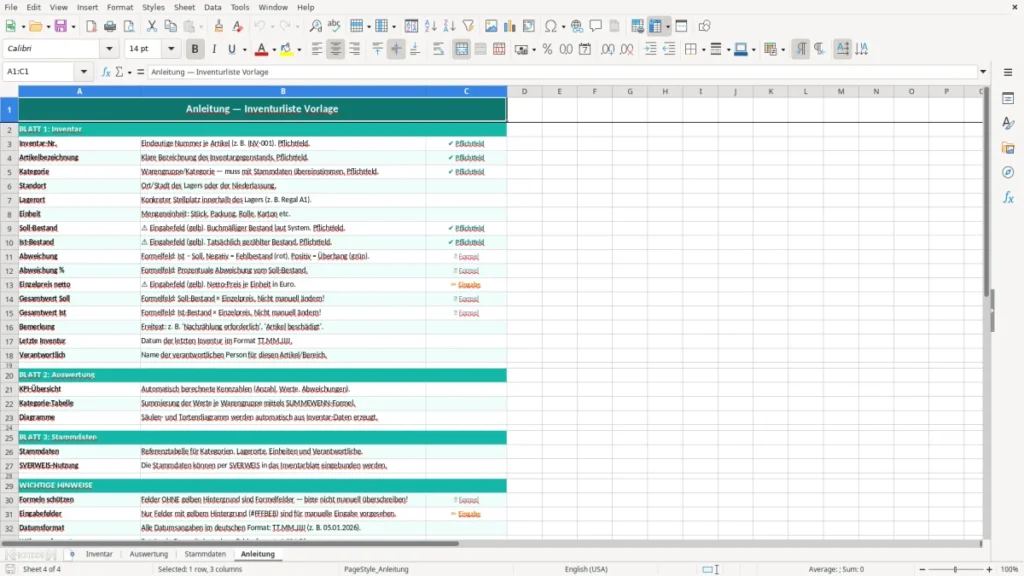The width and height of the screenshot is (1024, 576).
Task: Switch to the Inventar sheet tab
Action: pos(99,554)
